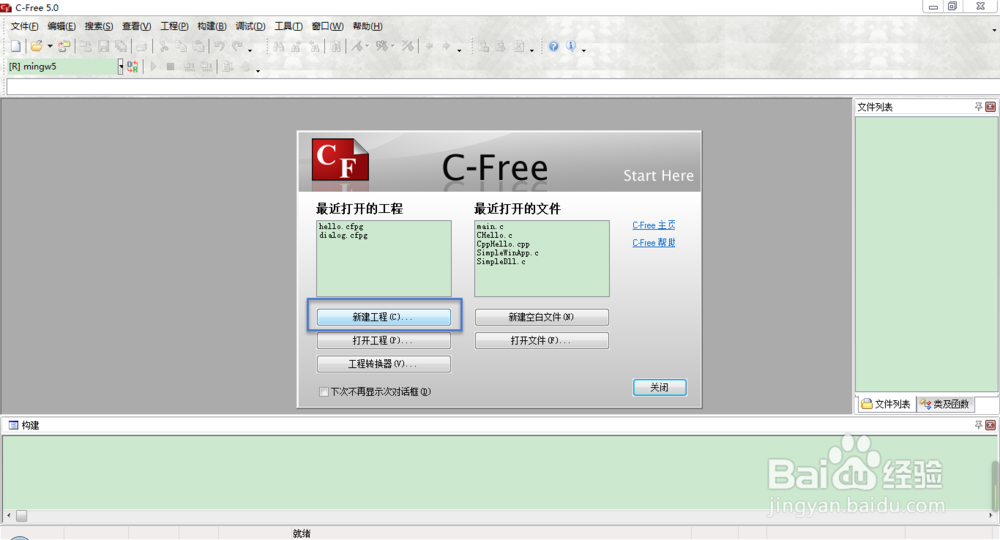Open the 文件(F) menu
This screenshot has height=540, width=1000.
(24, 26)
